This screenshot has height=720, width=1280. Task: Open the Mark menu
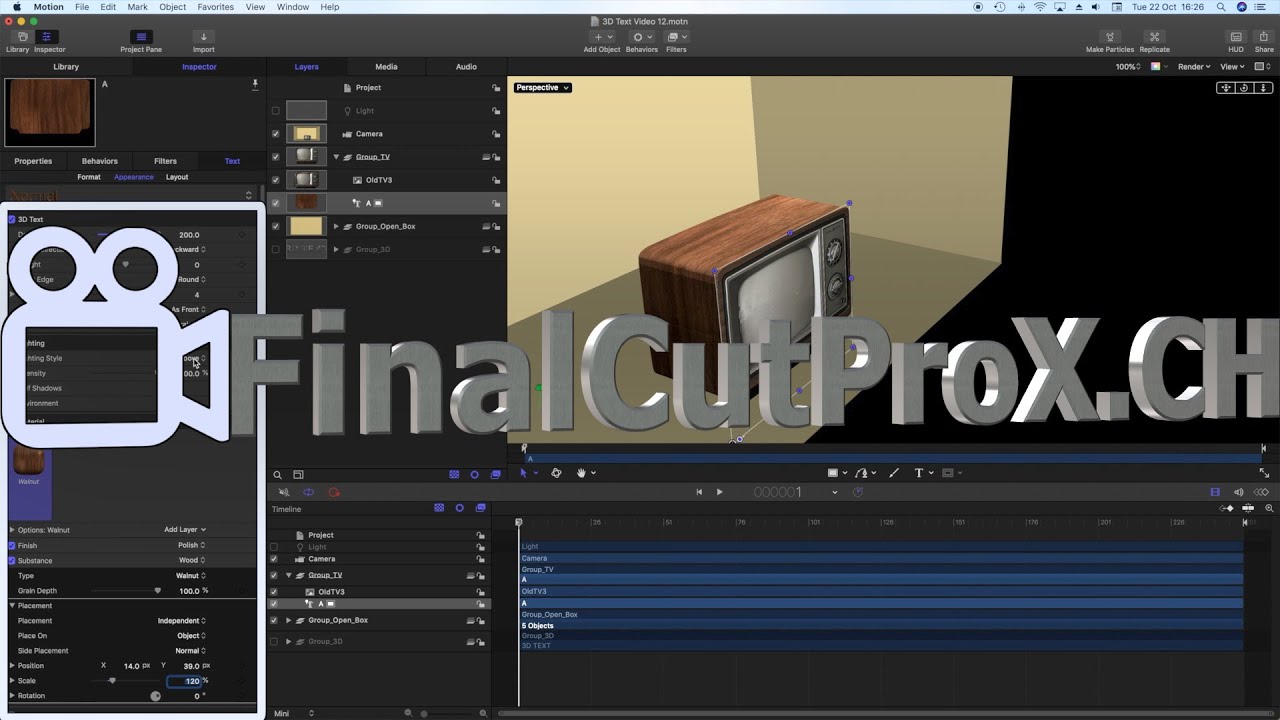(x=137, y=7)
